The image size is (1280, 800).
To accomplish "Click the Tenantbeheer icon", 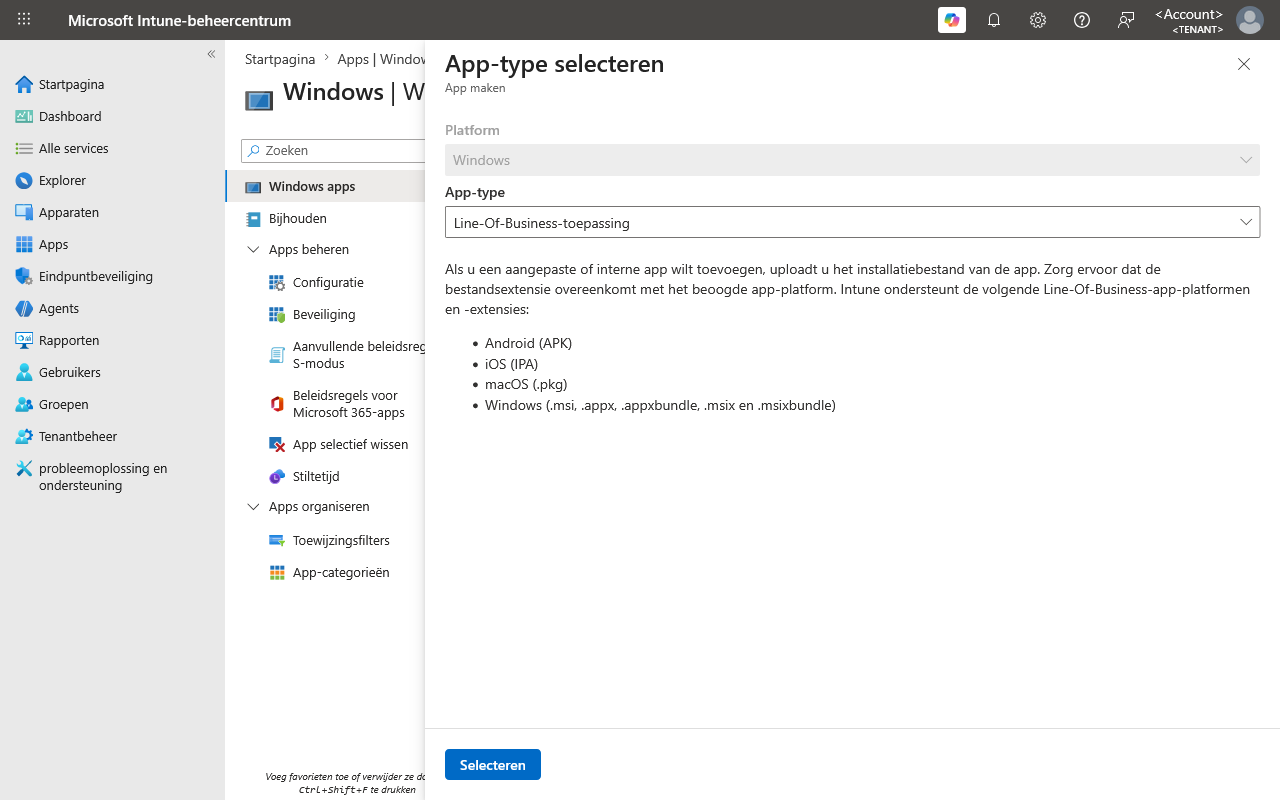I will pos(24,436).
